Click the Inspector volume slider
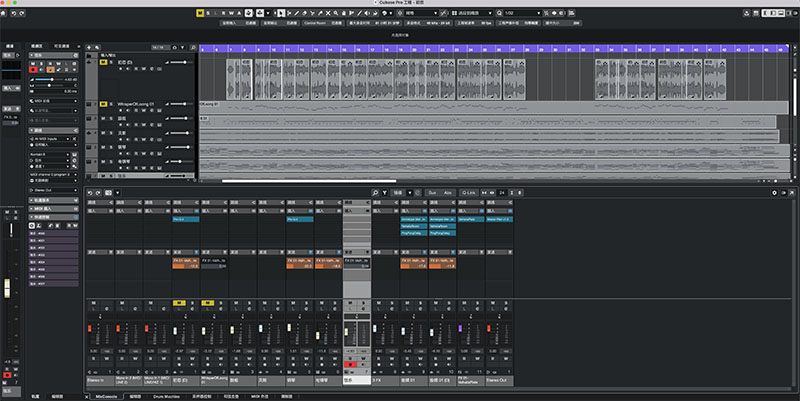This screenshot has height=401, width=800. click(50, 80)
